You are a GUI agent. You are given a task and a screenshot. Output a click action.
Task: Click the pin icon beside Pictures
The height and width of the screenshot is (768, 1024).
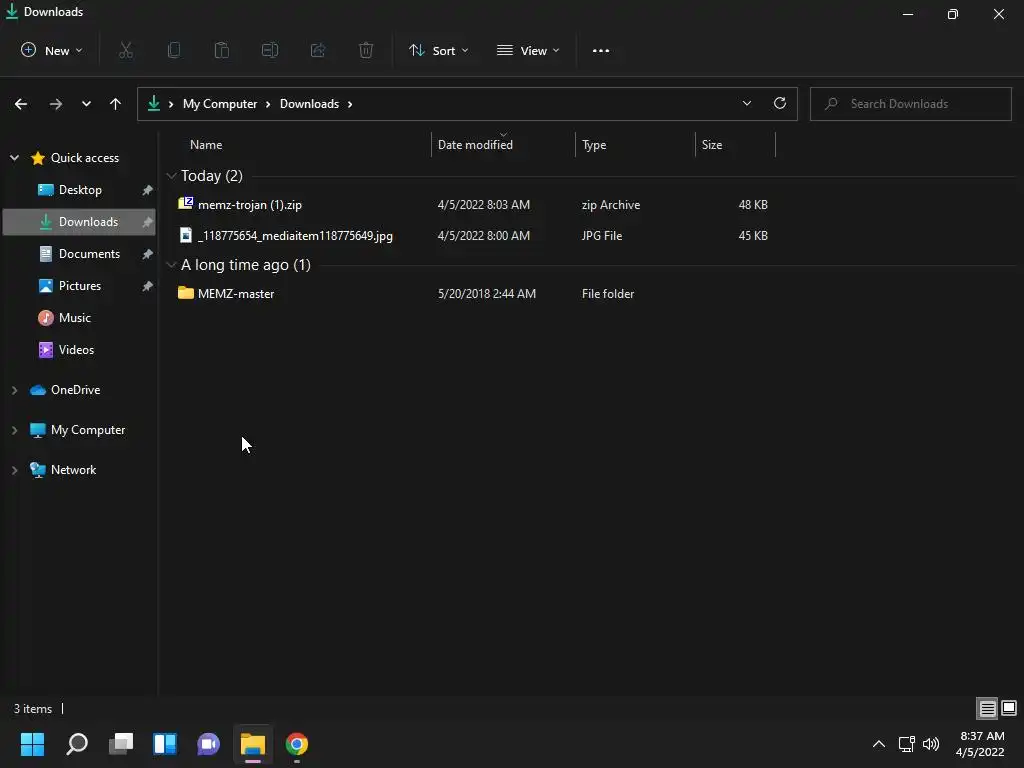click(148, 286)
